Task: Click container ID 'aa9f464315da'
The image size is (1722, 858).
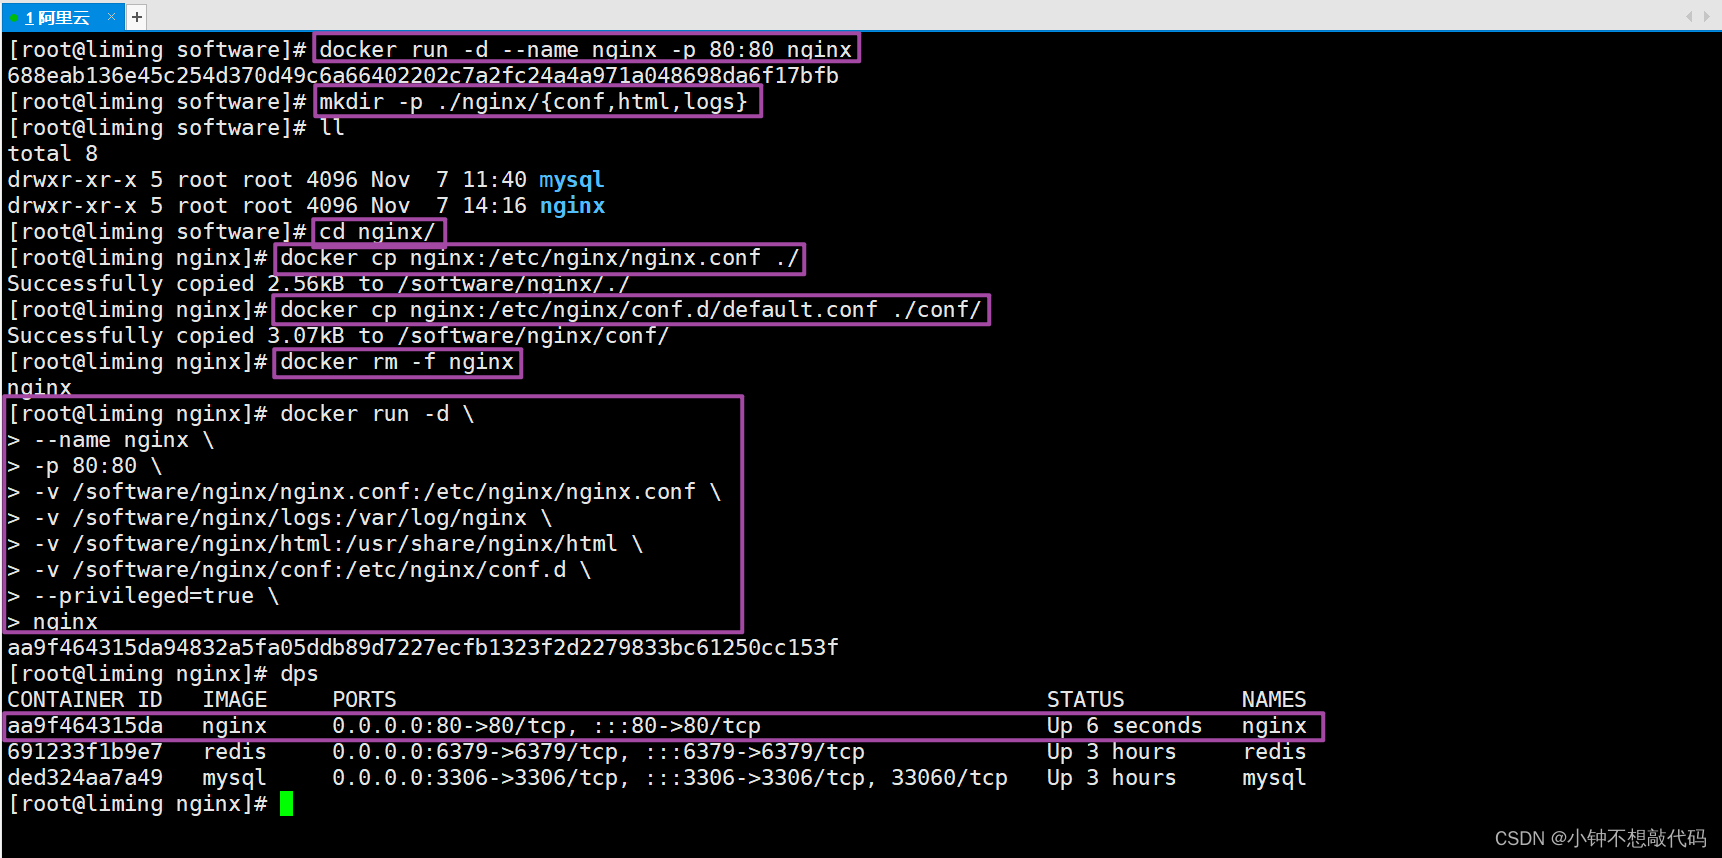Action: click(85, 726)
